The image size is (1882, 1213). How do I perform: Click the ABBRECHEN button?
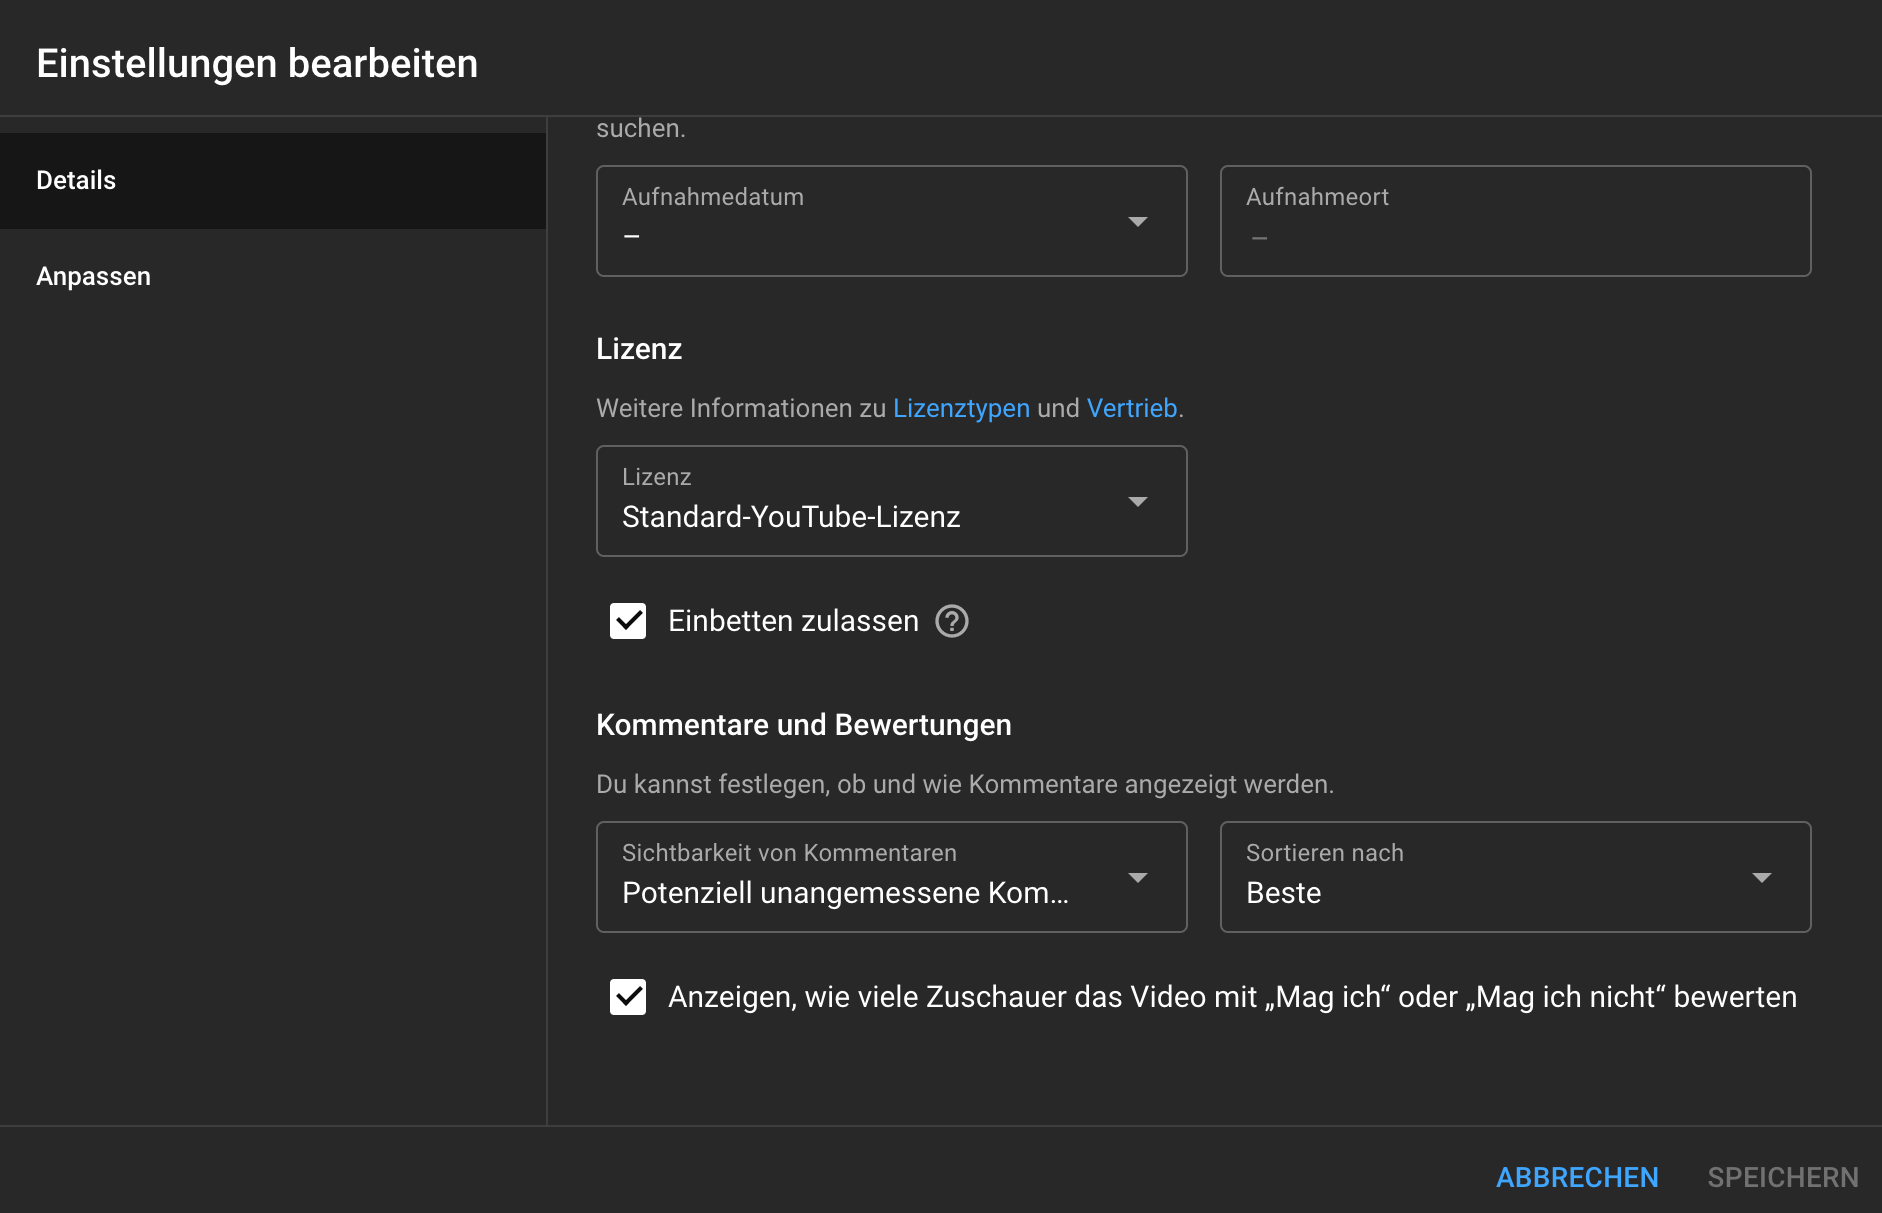[x=1577, y=1177]
